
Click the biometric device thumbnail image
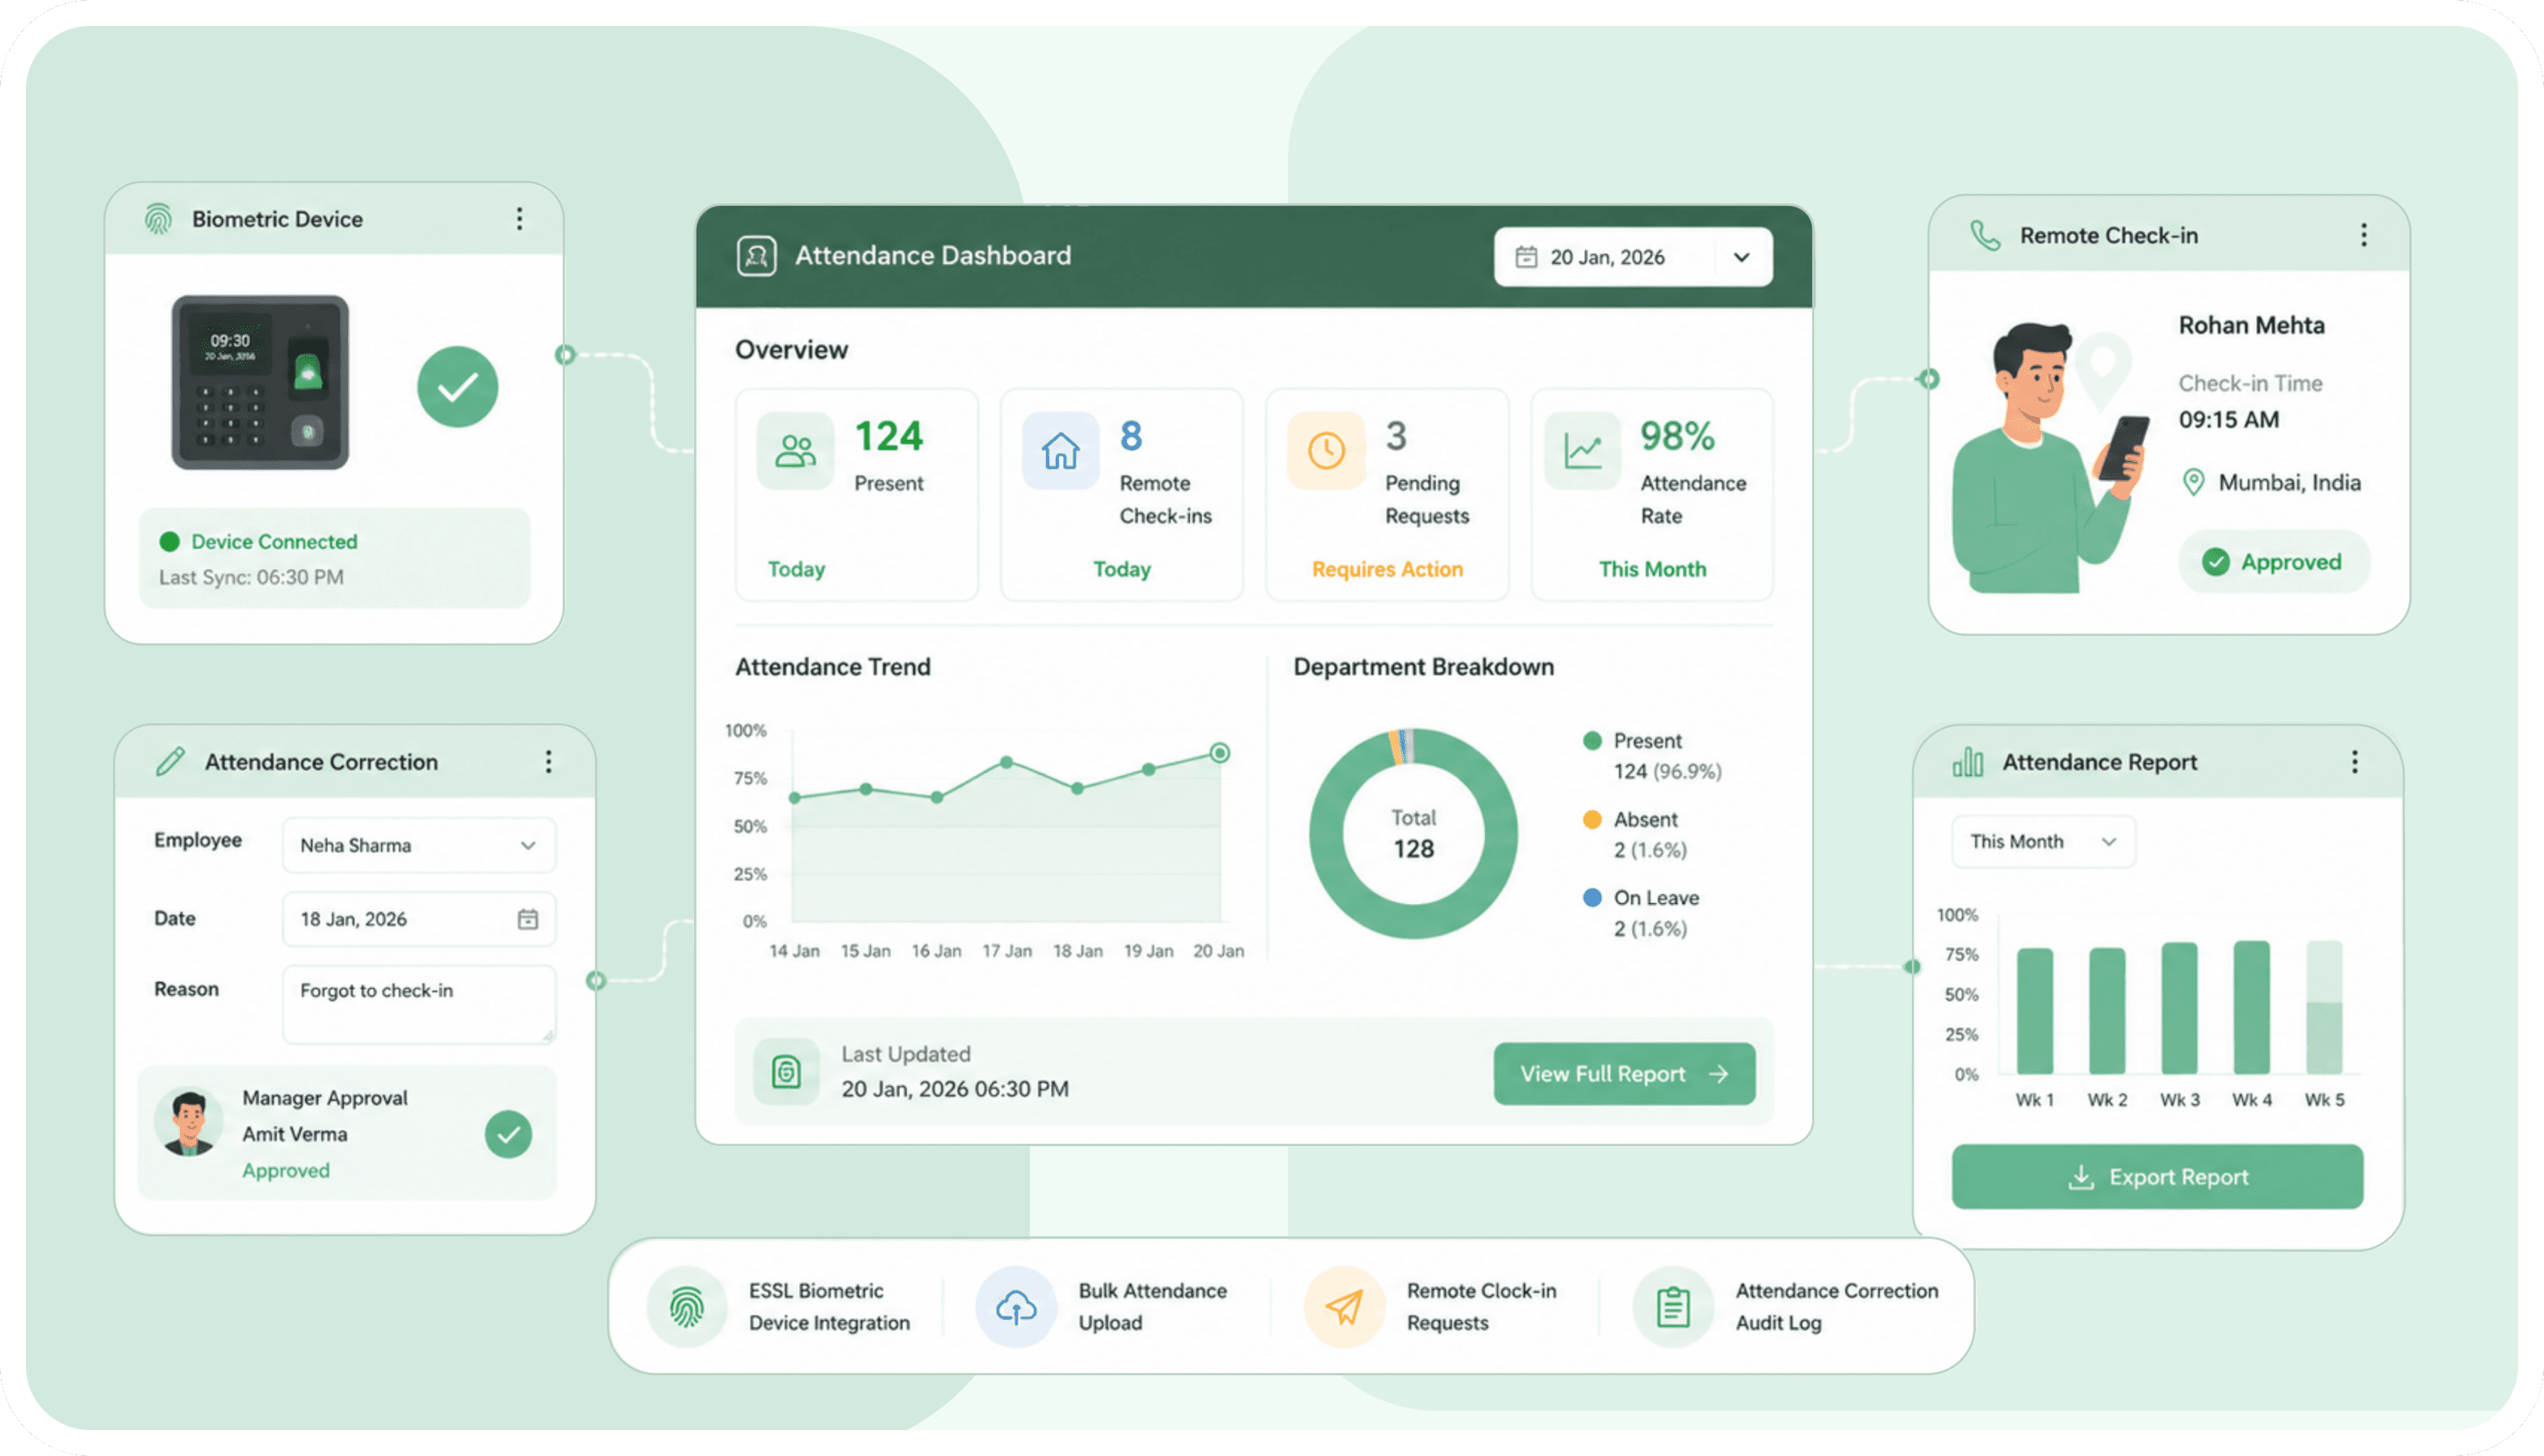(260, 382)
